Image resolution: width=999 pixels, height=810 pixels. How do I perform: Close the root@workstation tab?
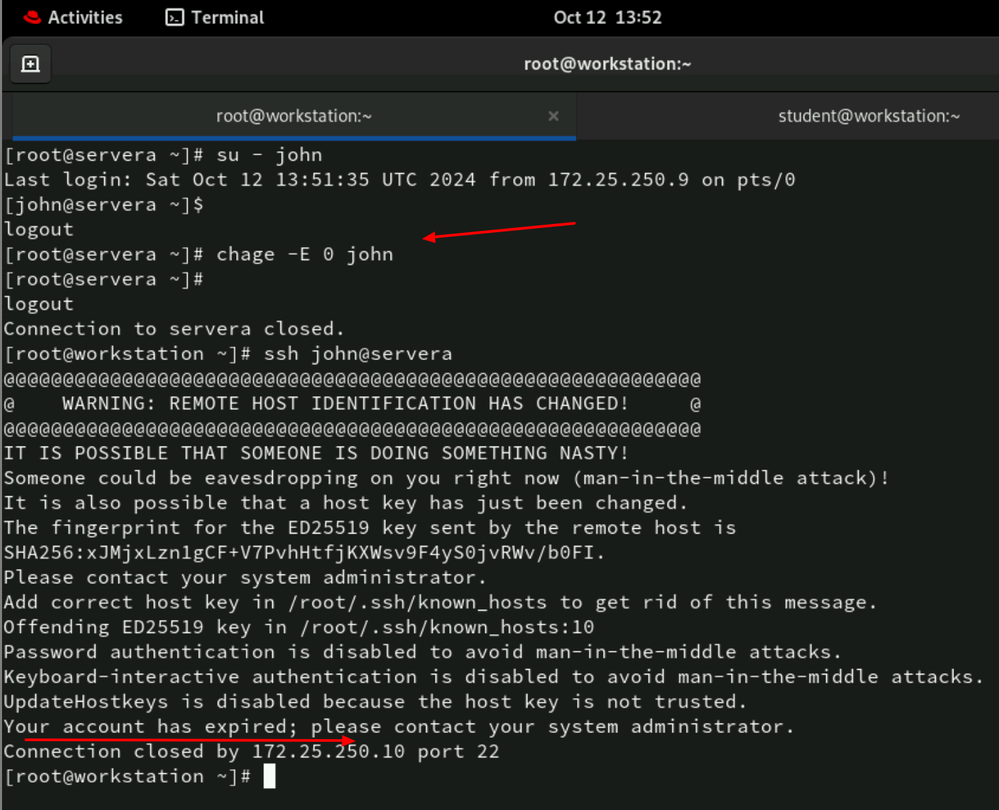click(553, 116)
